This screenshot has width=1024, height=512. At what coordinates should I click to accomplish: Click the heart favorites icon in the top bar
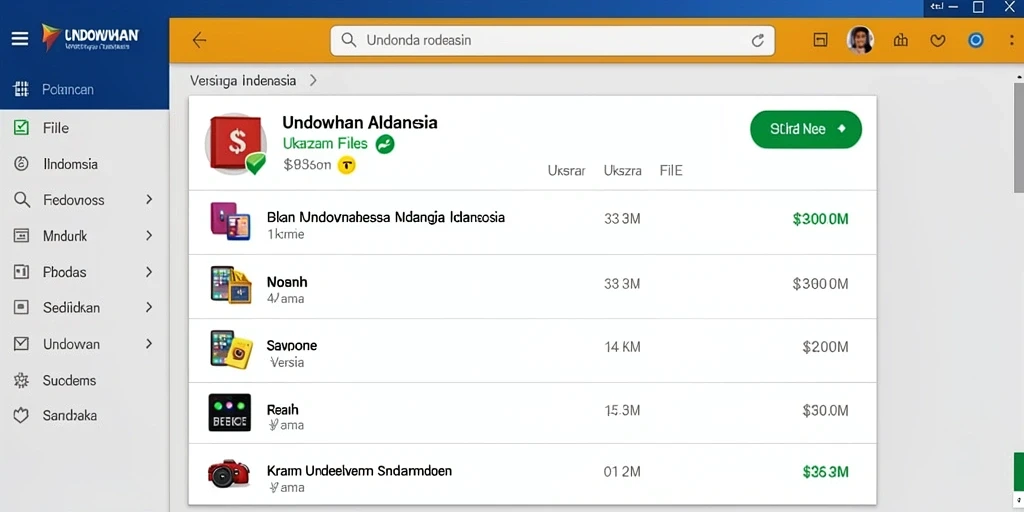tap(938, 40)
